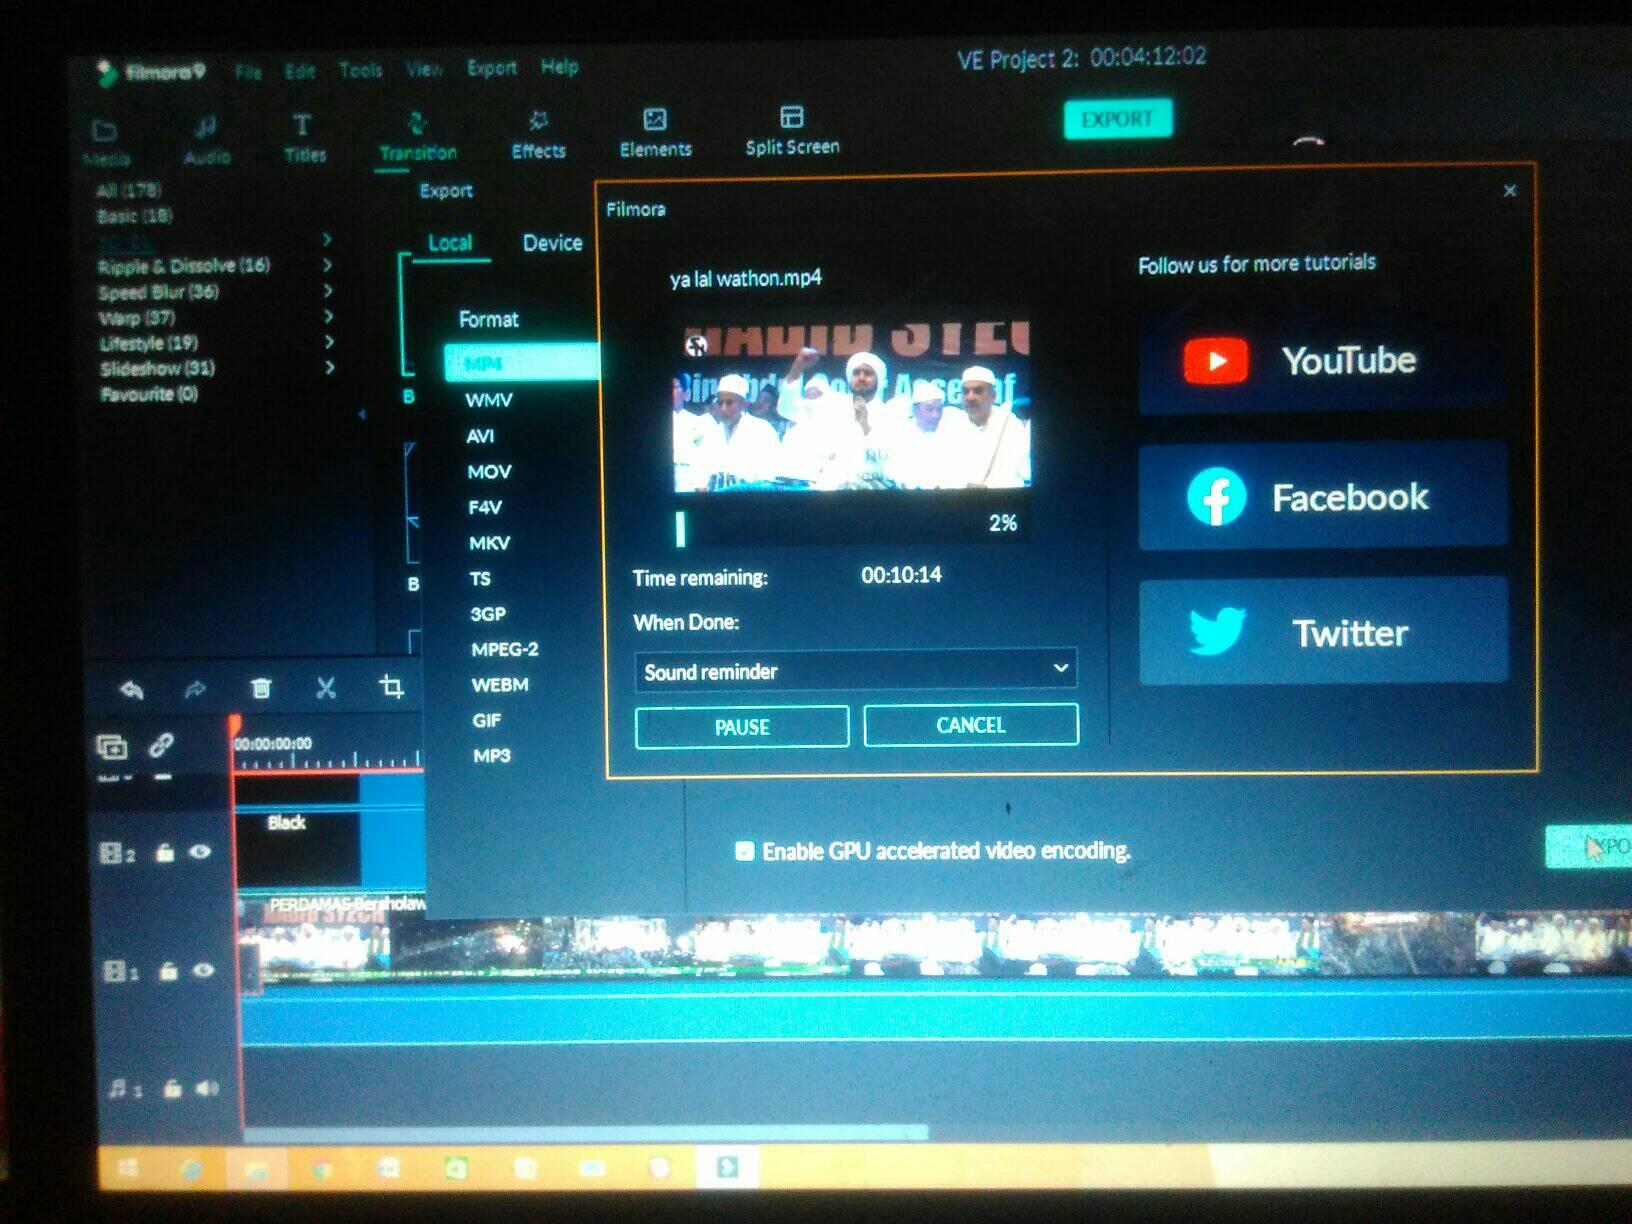Screen dimensions: 1632x1224
Task: Click the Filmora icon in the taskbar
Action: (727, 1166)
